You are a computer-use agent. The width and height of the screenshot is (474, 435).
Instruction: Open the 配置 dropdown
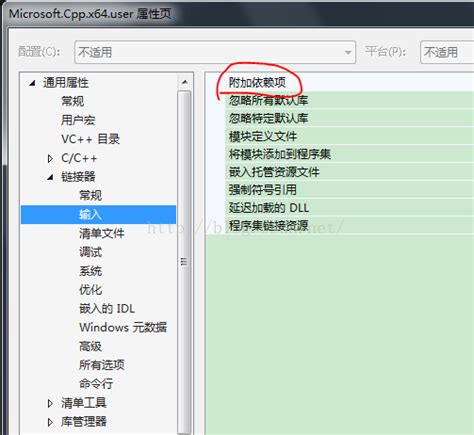pyautogui.click(x=215, y=52)
